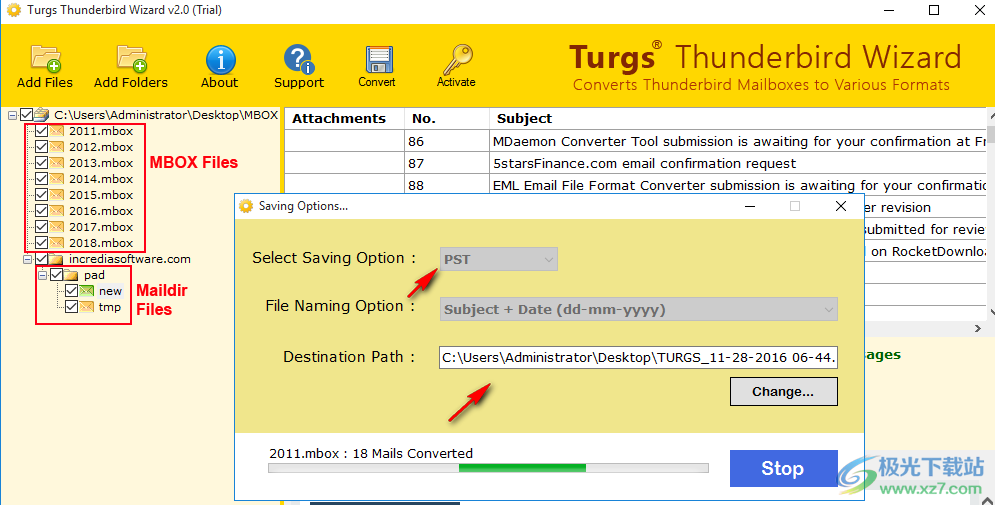Click the No. cell 87
Image resolution: width=995 pixels, height=505 pixels.
pyautogui.click(x=447, y=164)
